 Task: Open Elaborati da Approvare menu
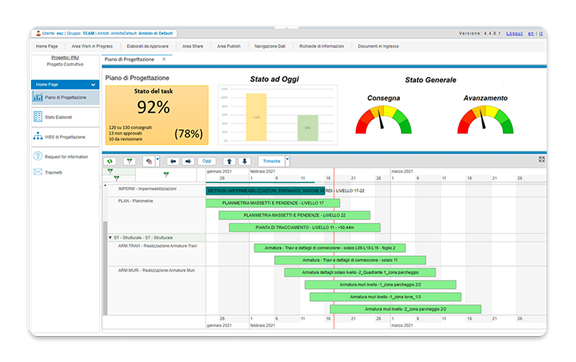[148, 46]
